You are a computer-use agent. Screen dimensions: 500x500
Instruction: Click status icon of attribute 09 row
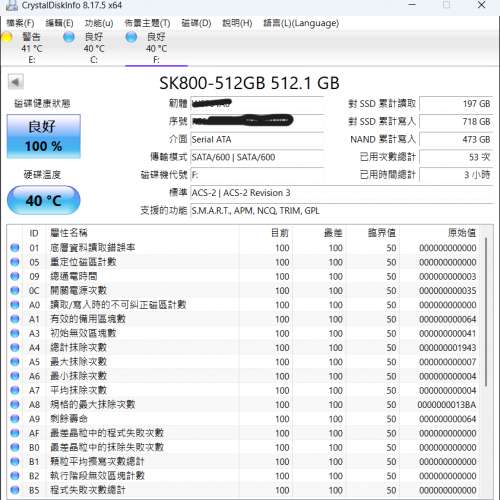(x=15, y=276)
